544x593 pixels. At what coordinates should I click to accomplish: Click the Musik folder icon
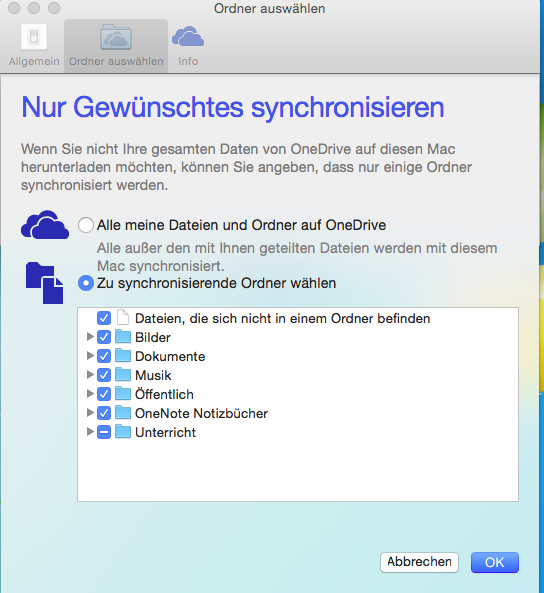[x=123, y=374]
